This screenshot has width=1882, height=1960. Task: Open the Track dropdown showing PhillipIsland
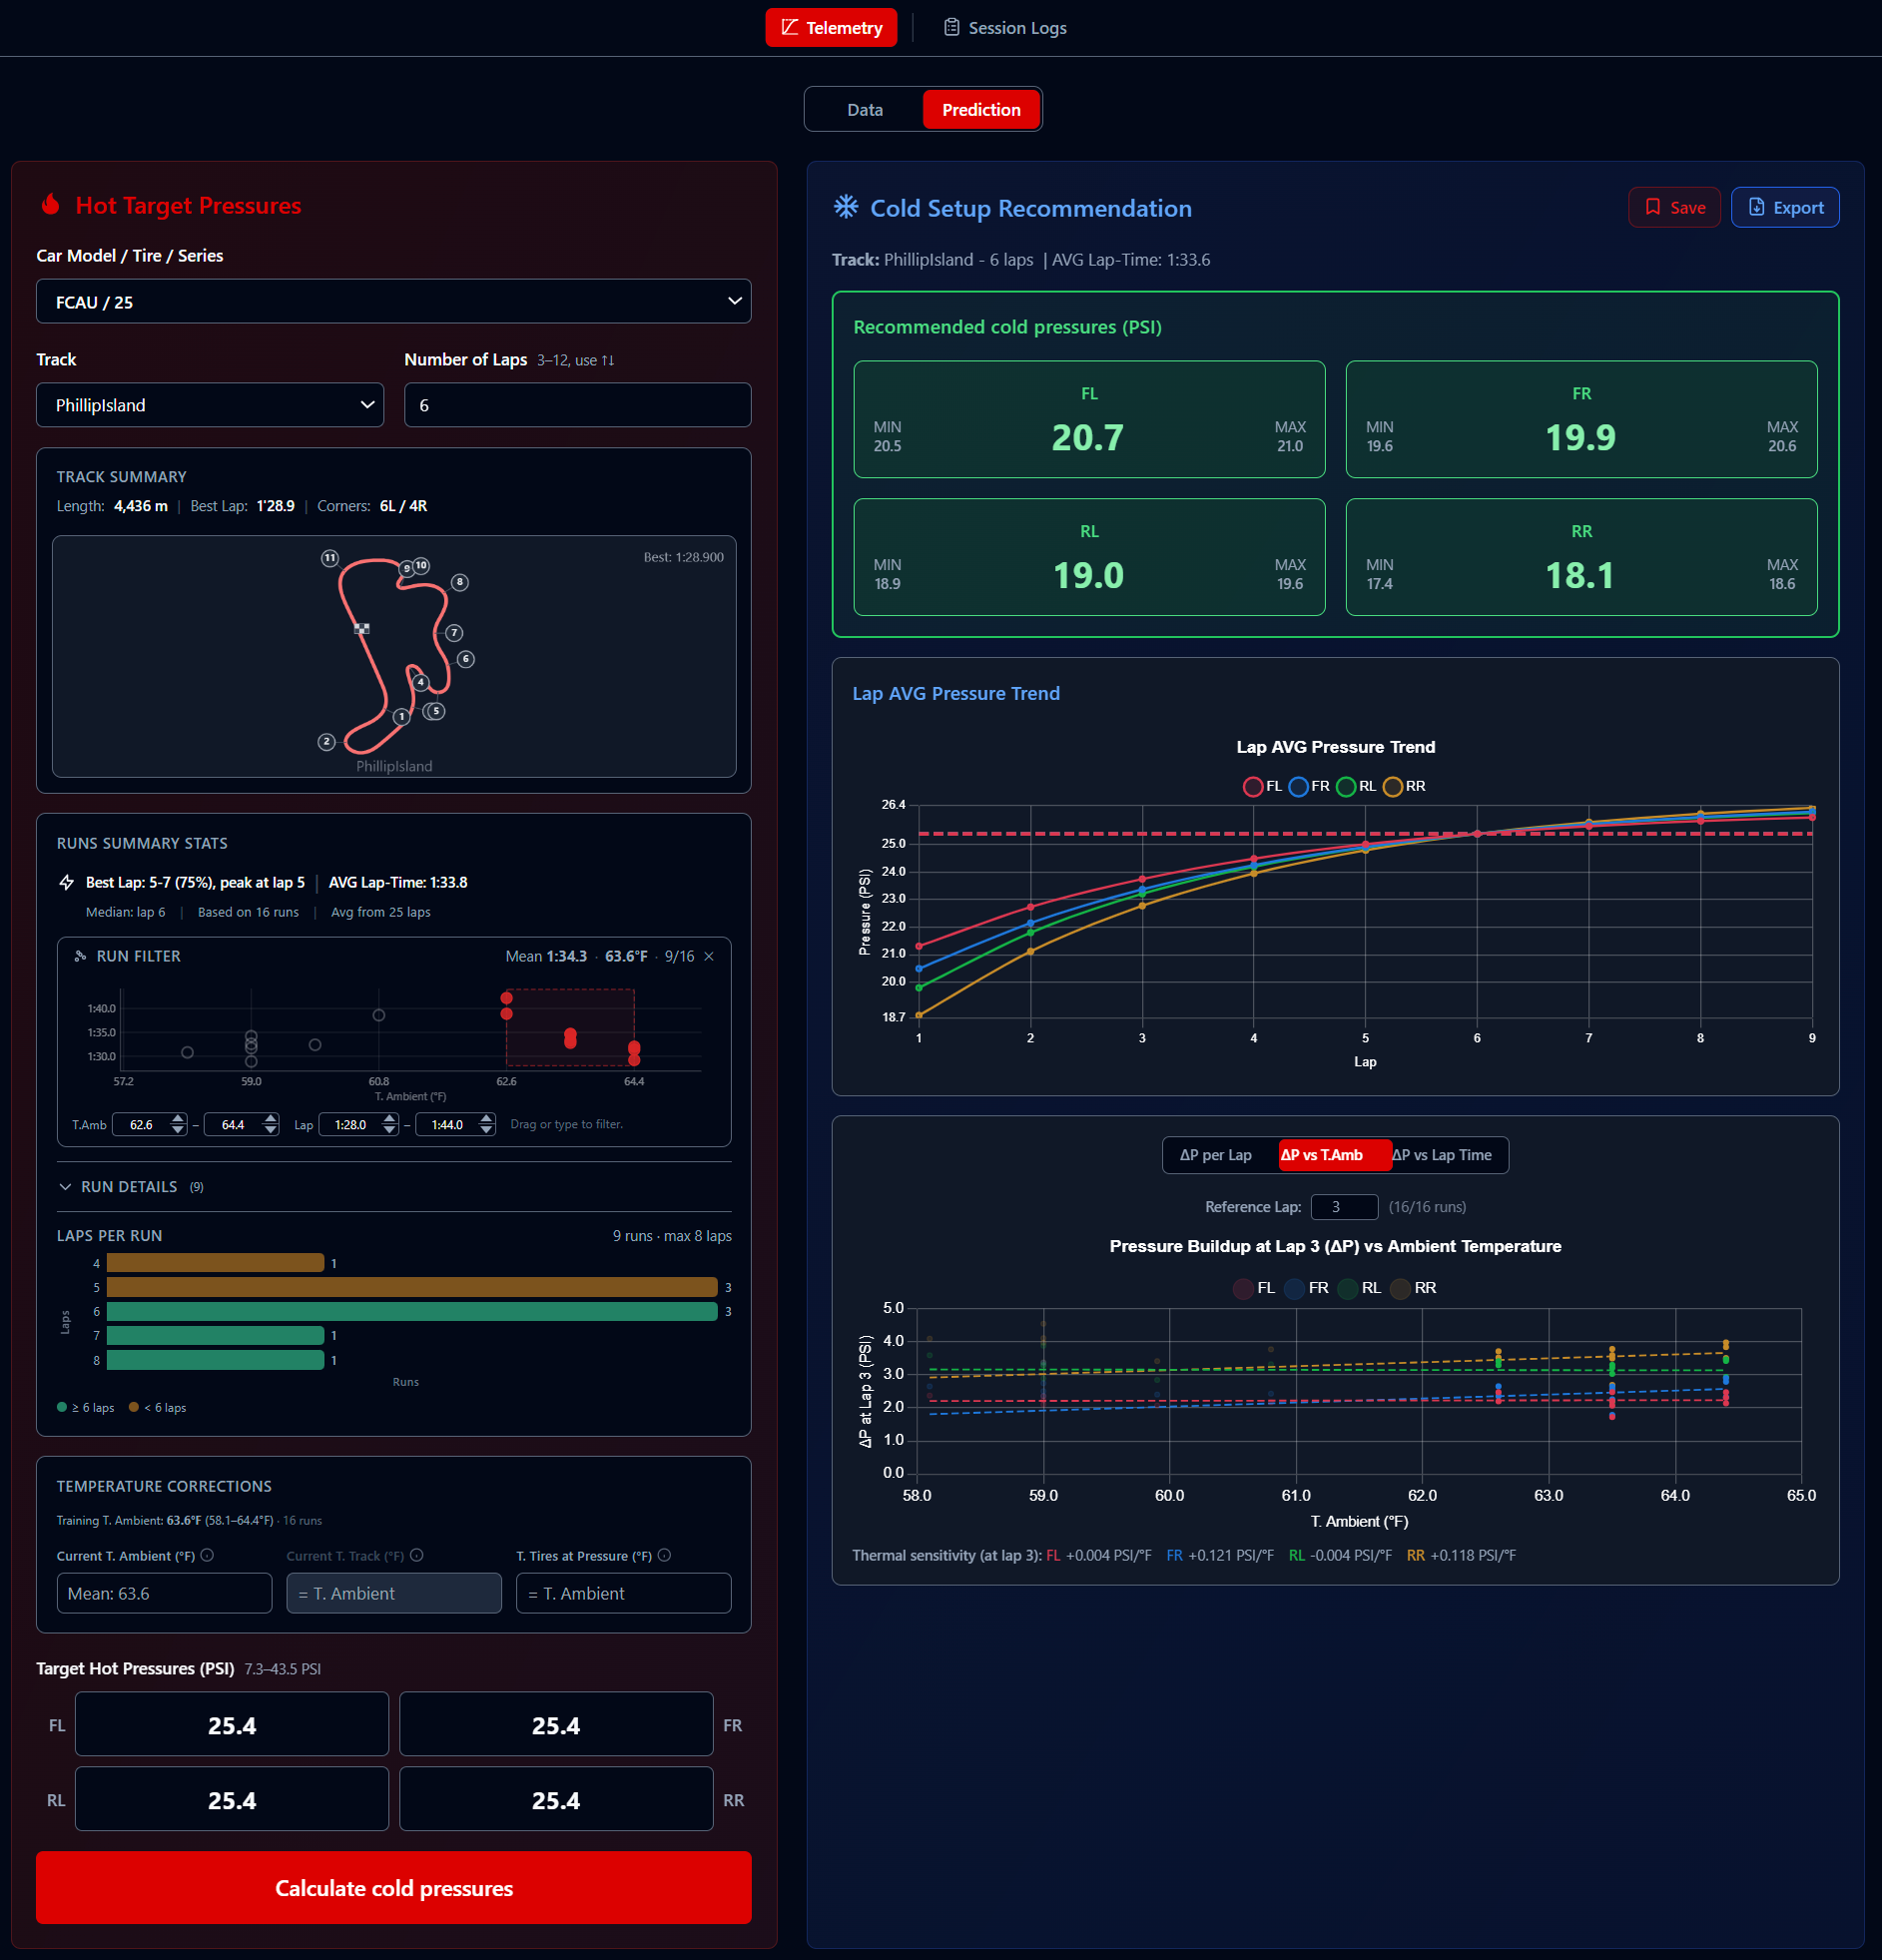click(210, 405)
